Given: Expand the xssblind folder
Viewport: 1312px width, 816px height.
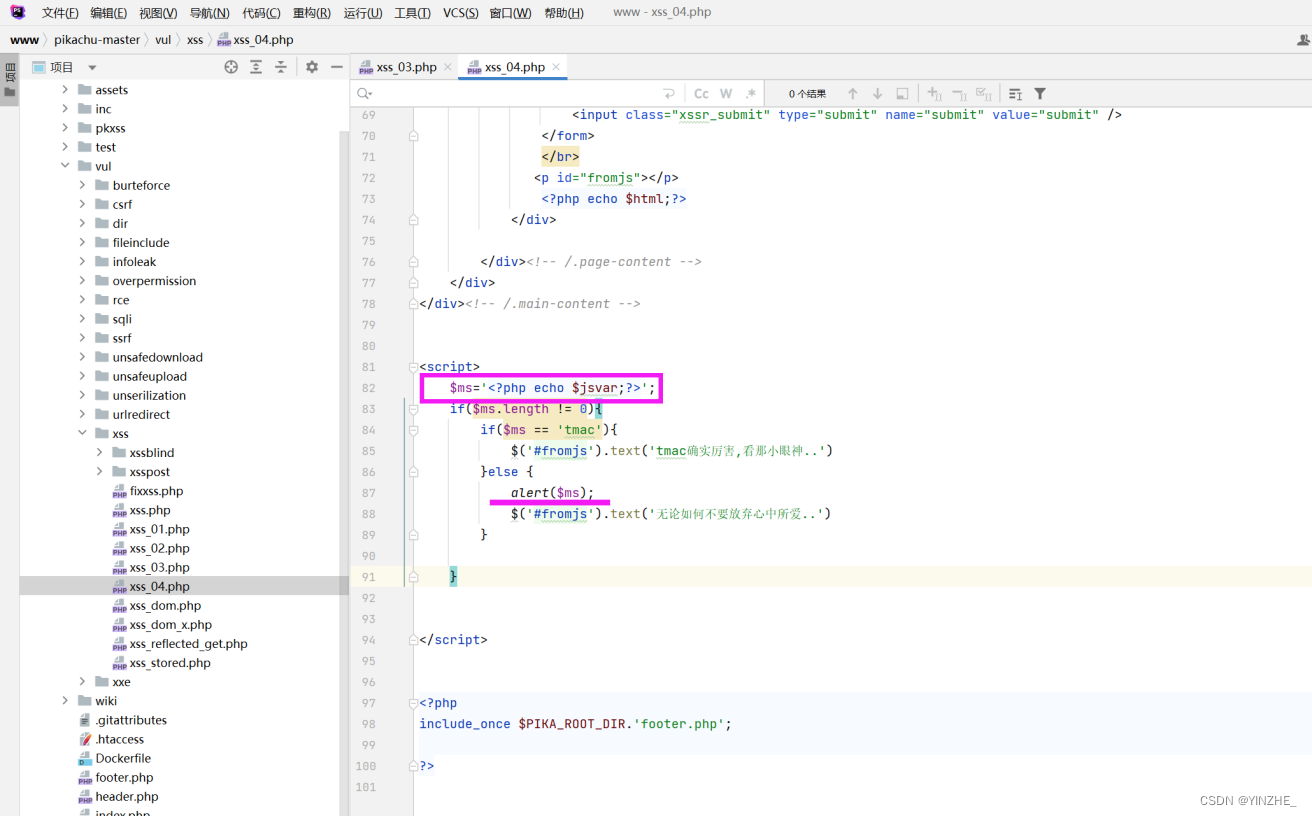Looking at the screenshot, I should (100, 453).
